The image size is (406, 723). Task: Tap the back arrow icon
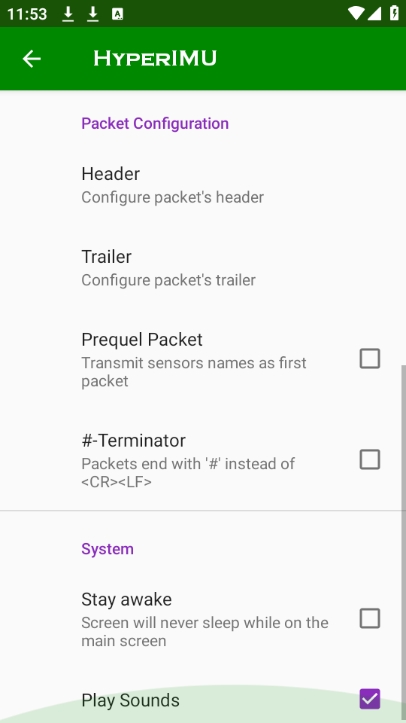(x=32, y=59)
